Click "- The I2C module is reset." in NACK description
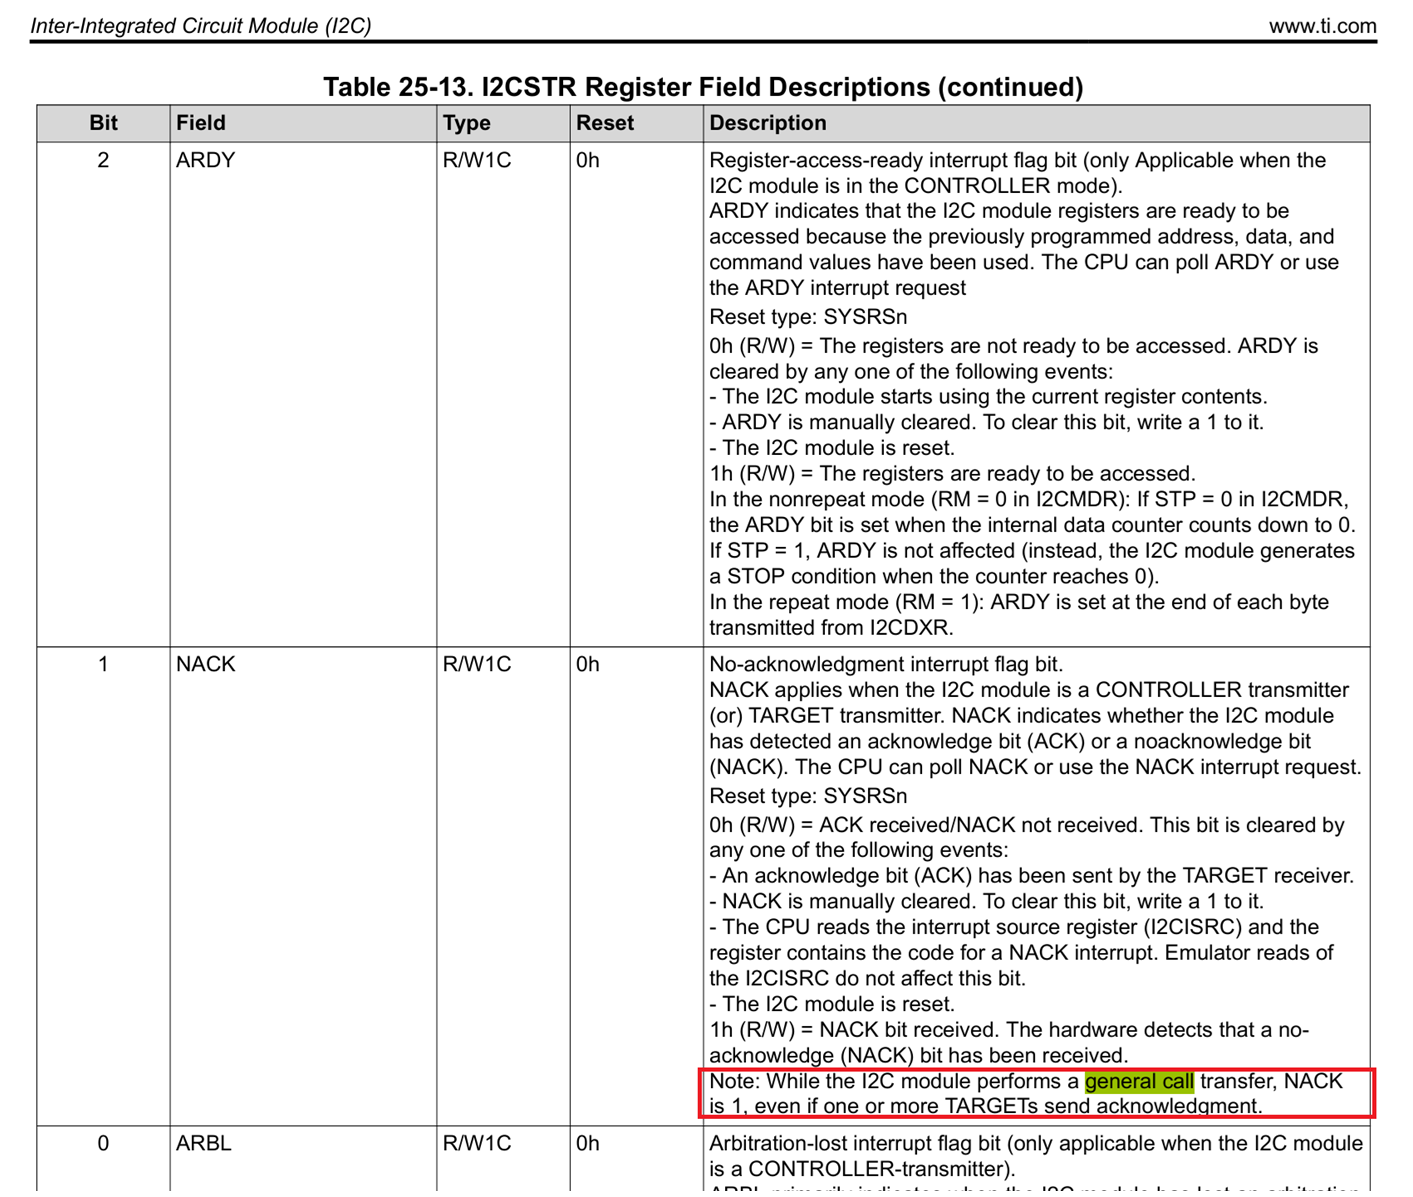 click(832, 1004)
